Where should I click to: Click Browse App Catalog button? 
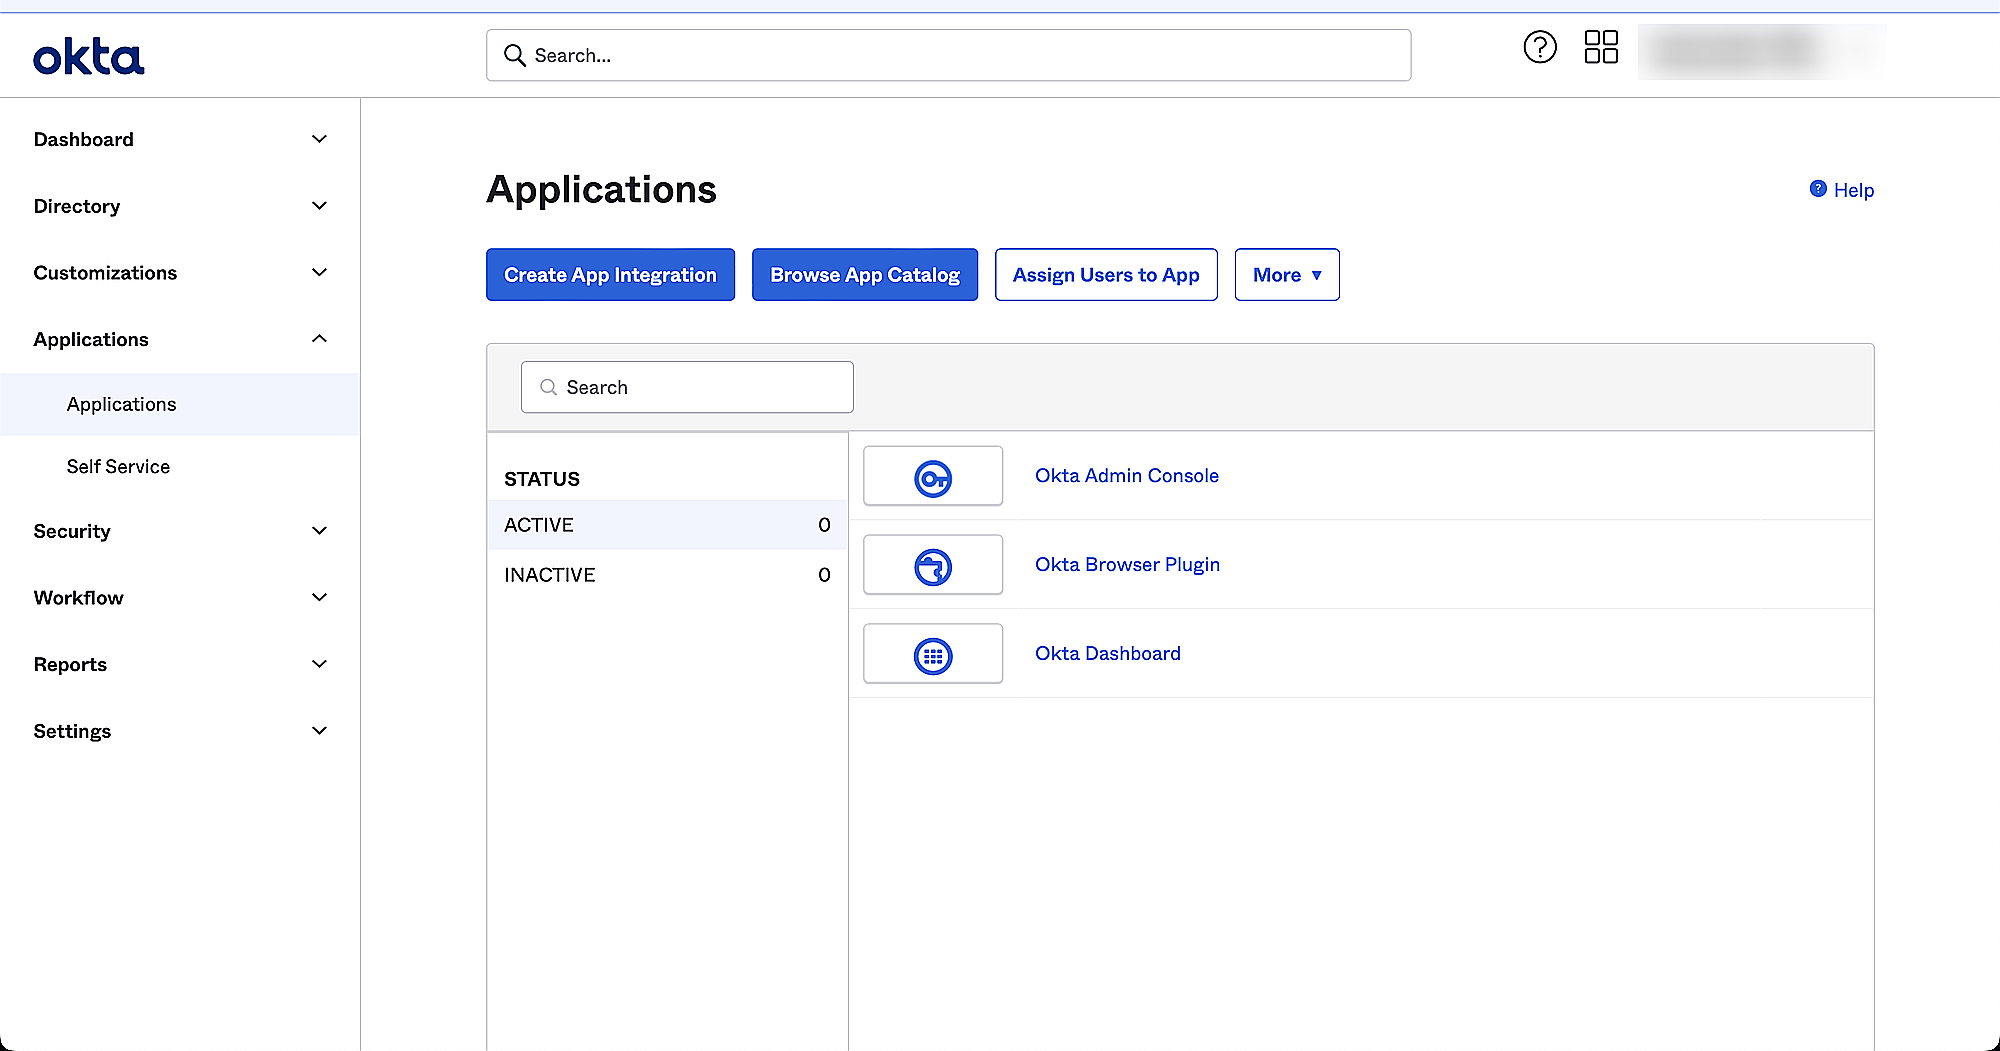(865, 275)
